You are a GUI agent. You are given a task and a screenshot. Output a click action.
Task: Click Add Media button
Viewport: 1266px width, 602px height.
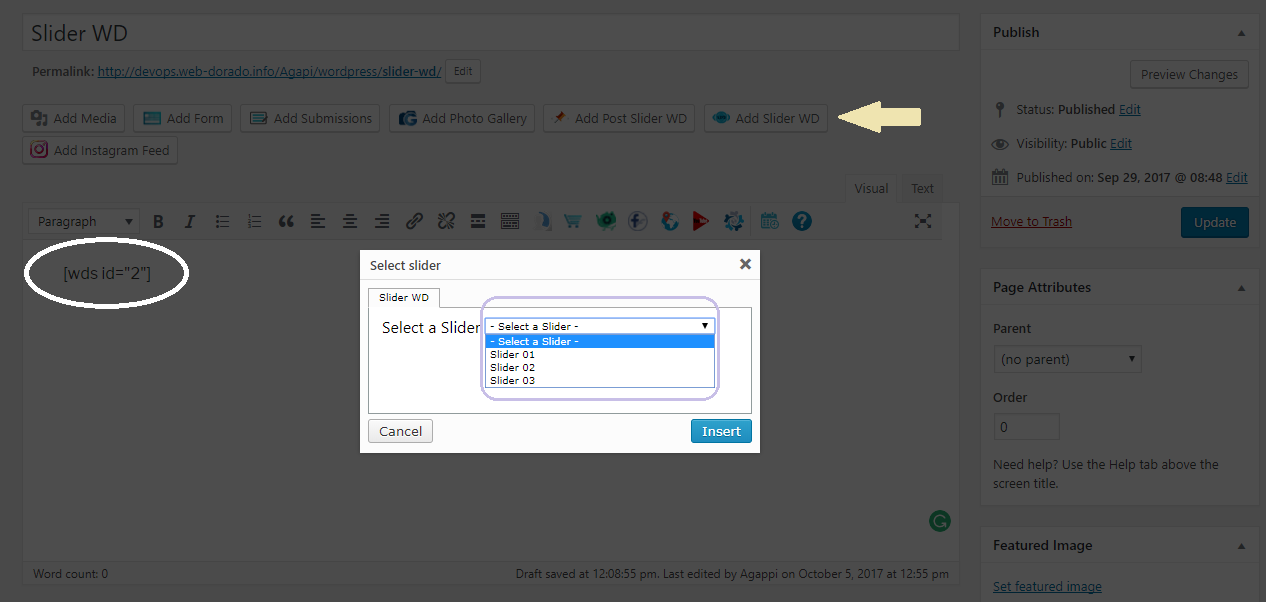pos(74,118)
